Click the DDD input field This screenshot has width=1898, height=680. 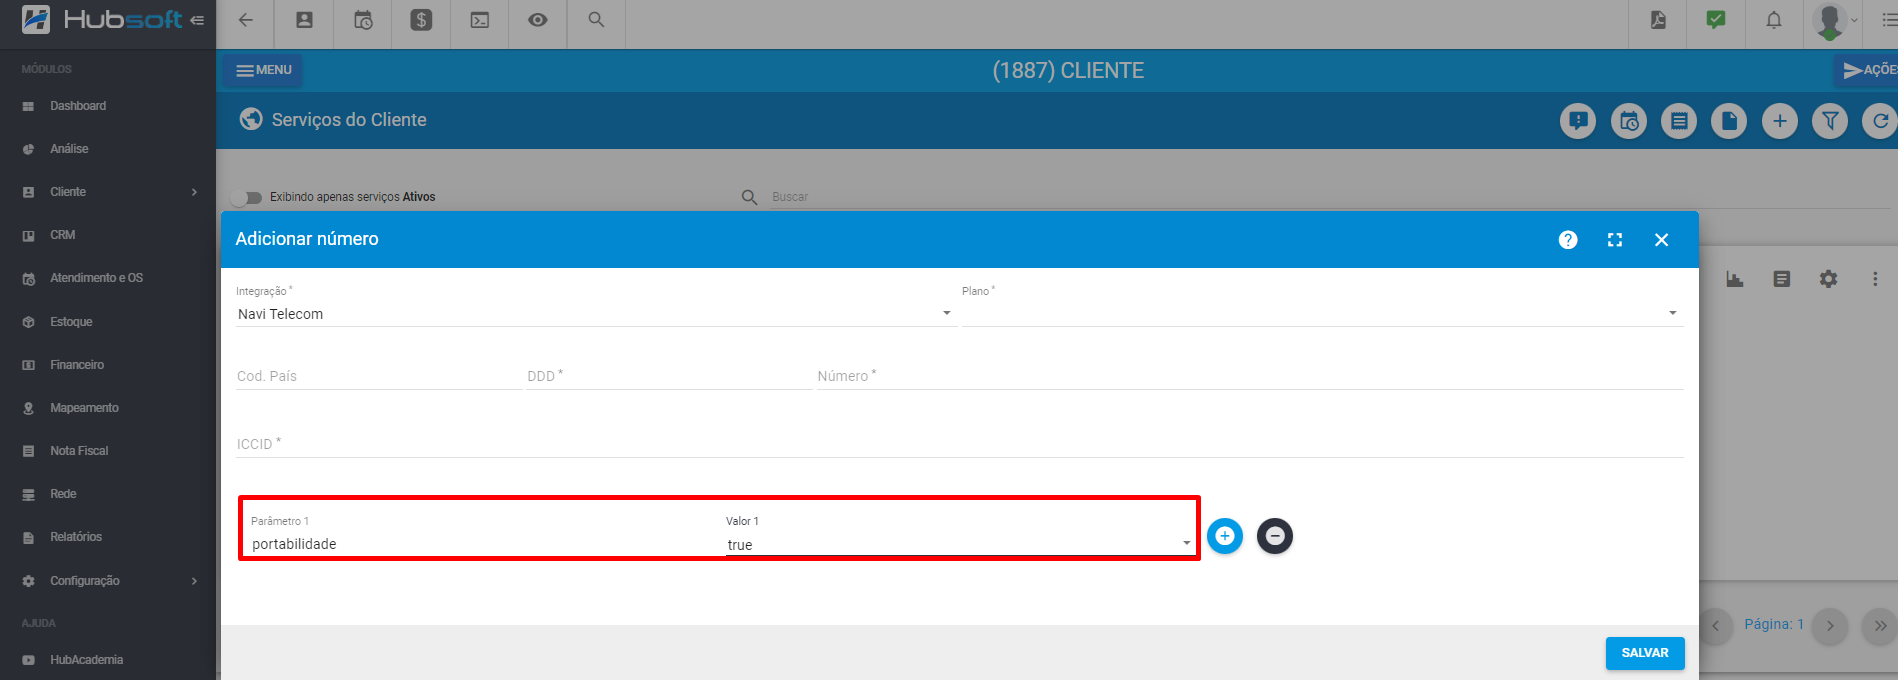click(669, 377)
